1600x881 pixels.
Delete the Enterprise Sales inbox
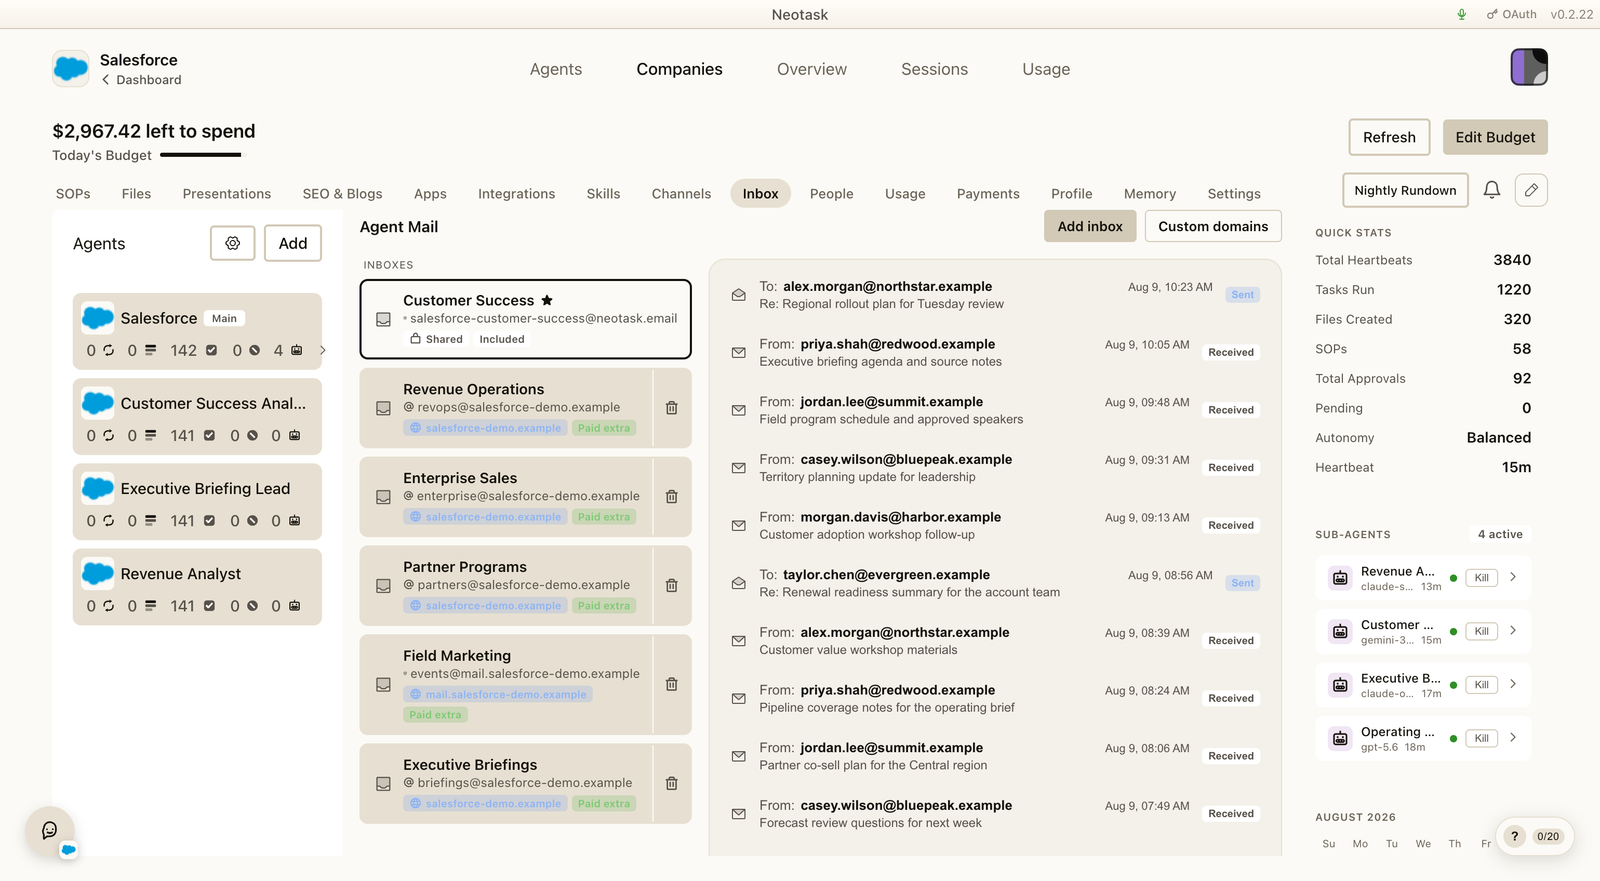pyautogui.click(x=672, y=497)
